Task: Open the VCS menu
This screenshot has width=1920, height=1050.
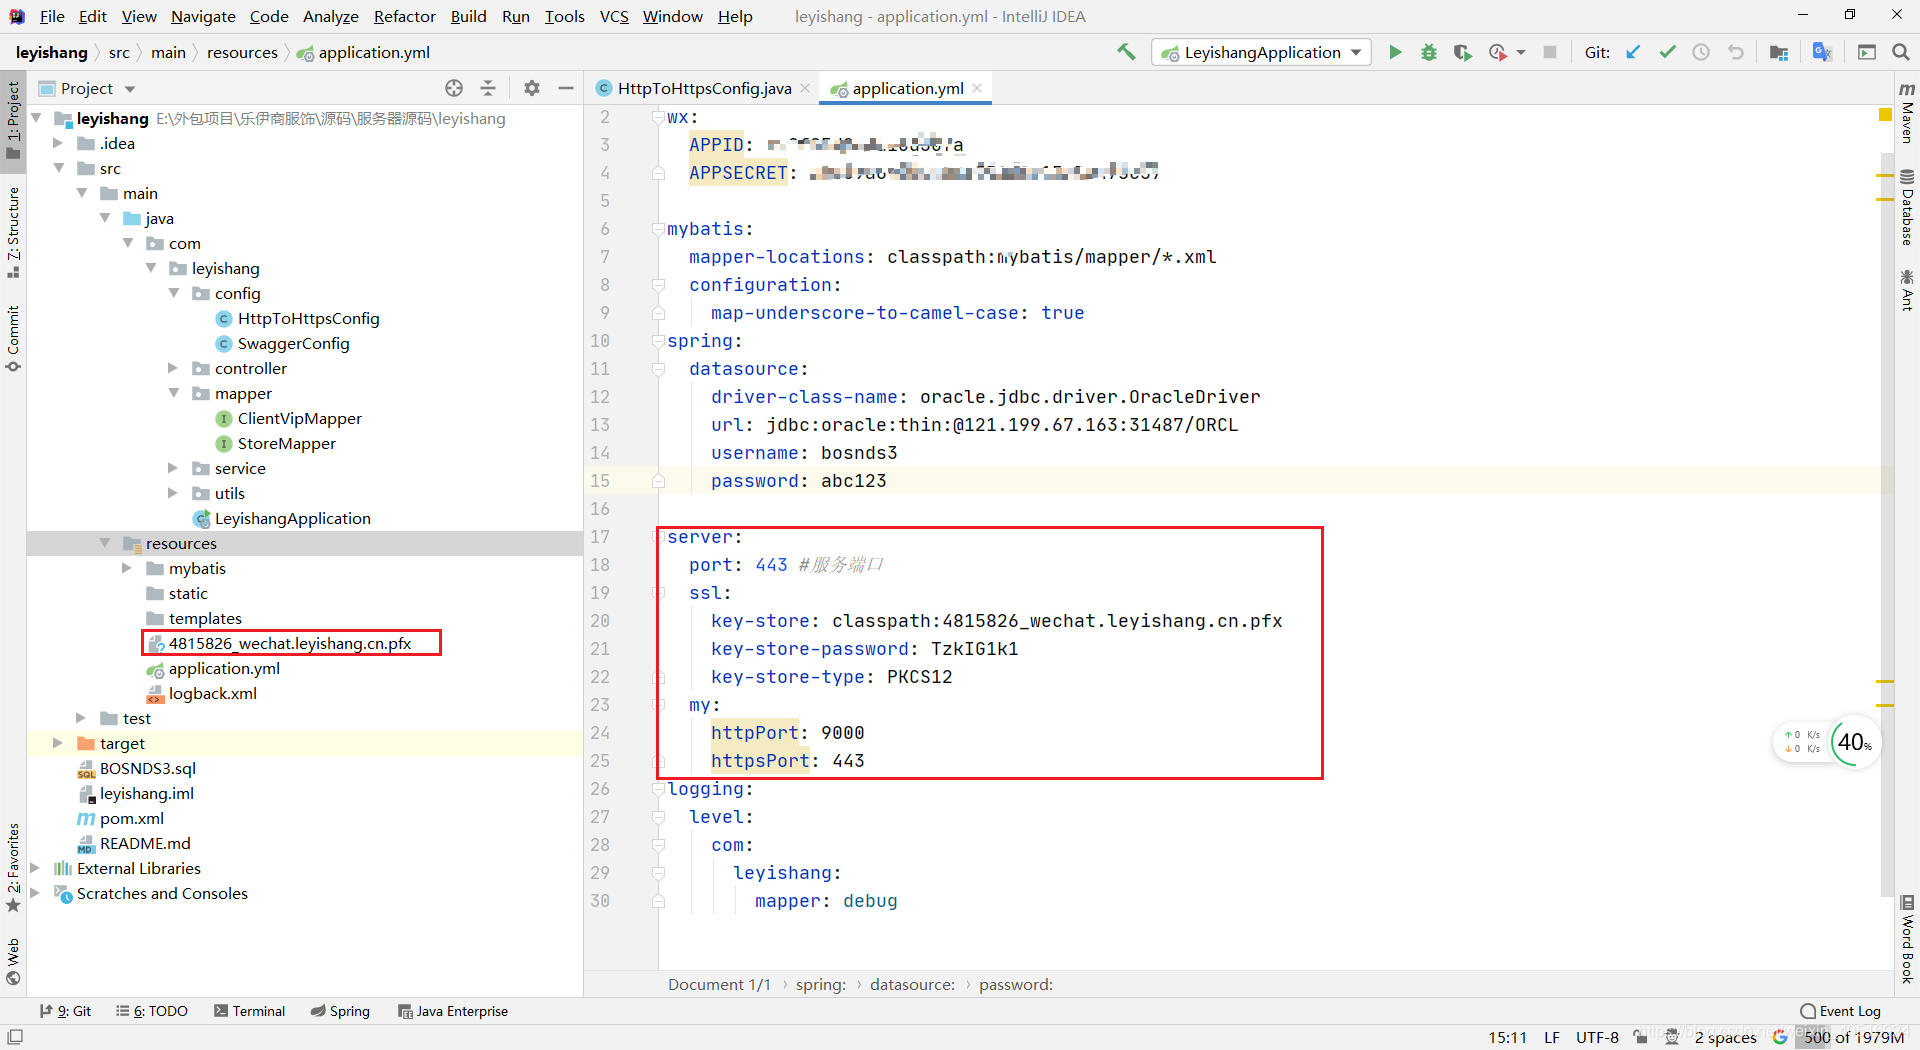Action: (x=614, y=16)
